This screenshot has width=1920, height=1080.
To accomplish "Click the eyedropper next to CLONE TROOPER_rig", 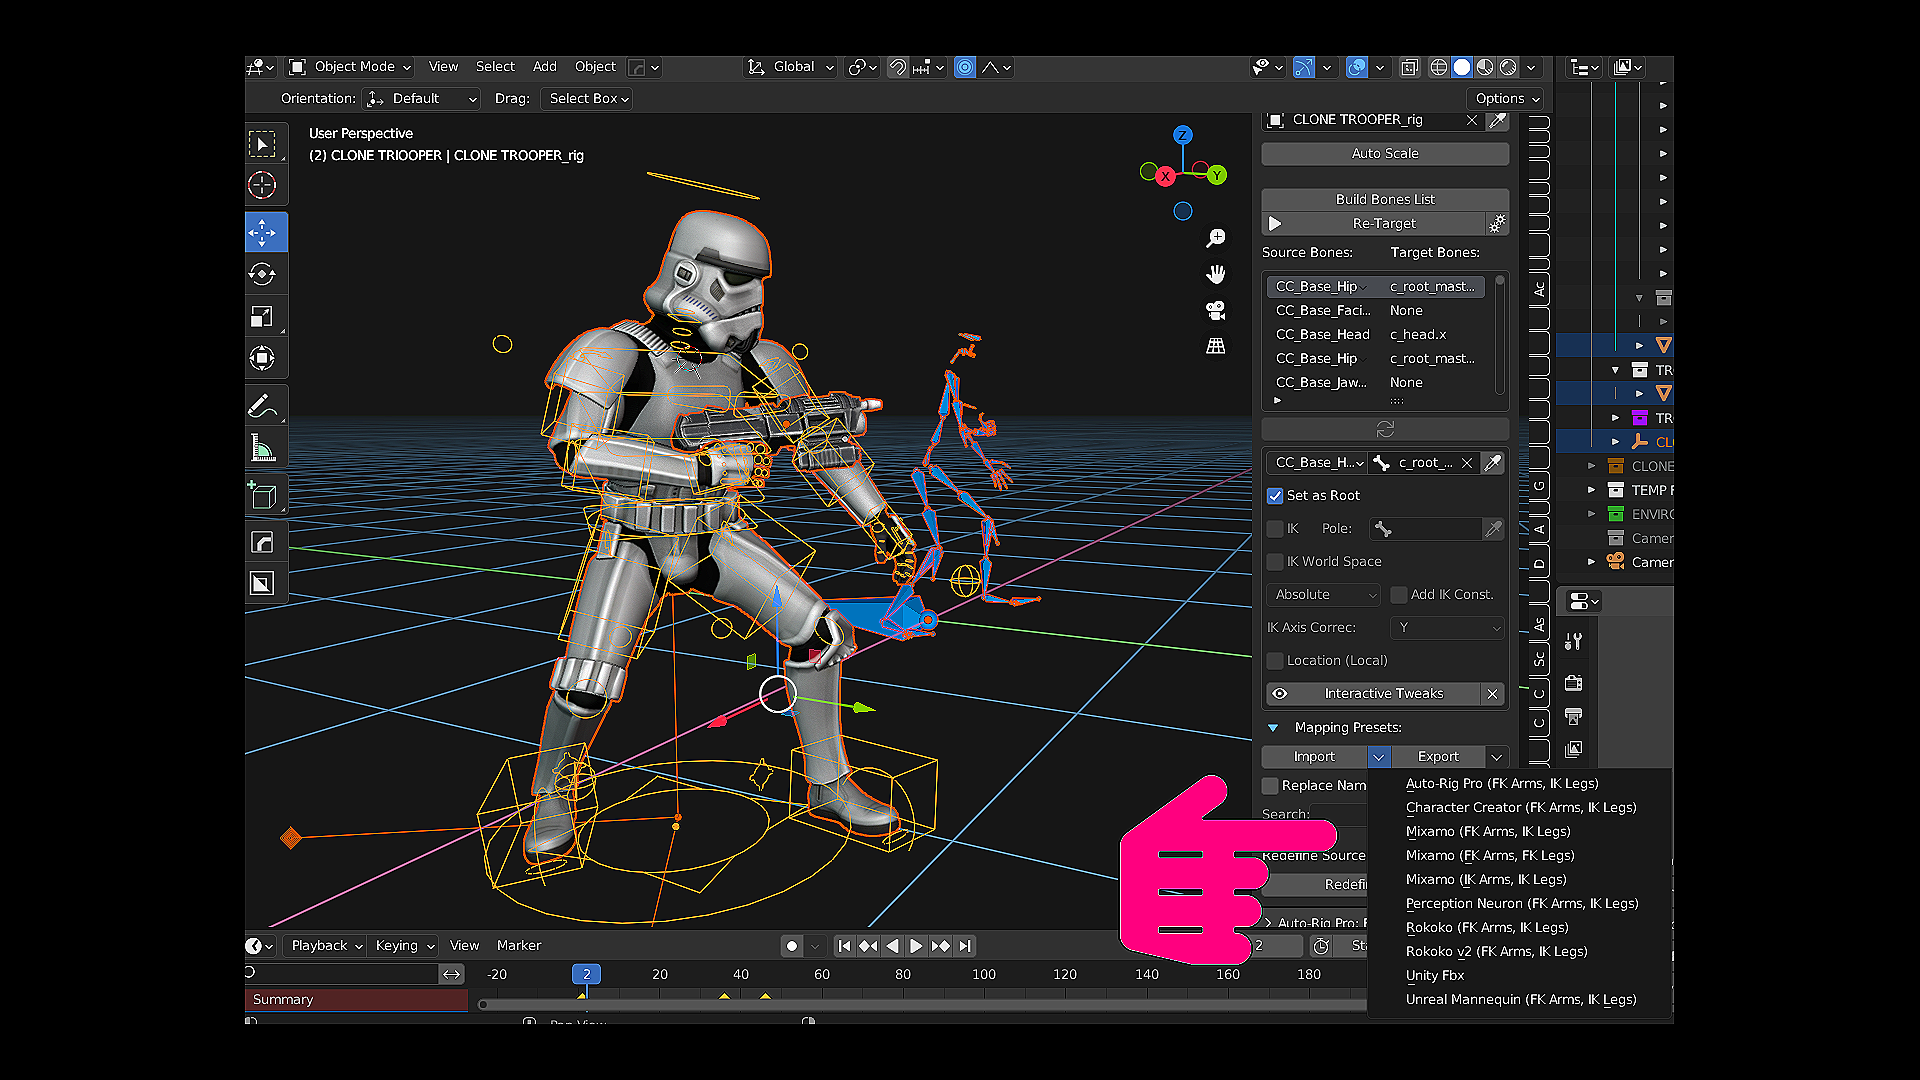I will click(1497, 120).
